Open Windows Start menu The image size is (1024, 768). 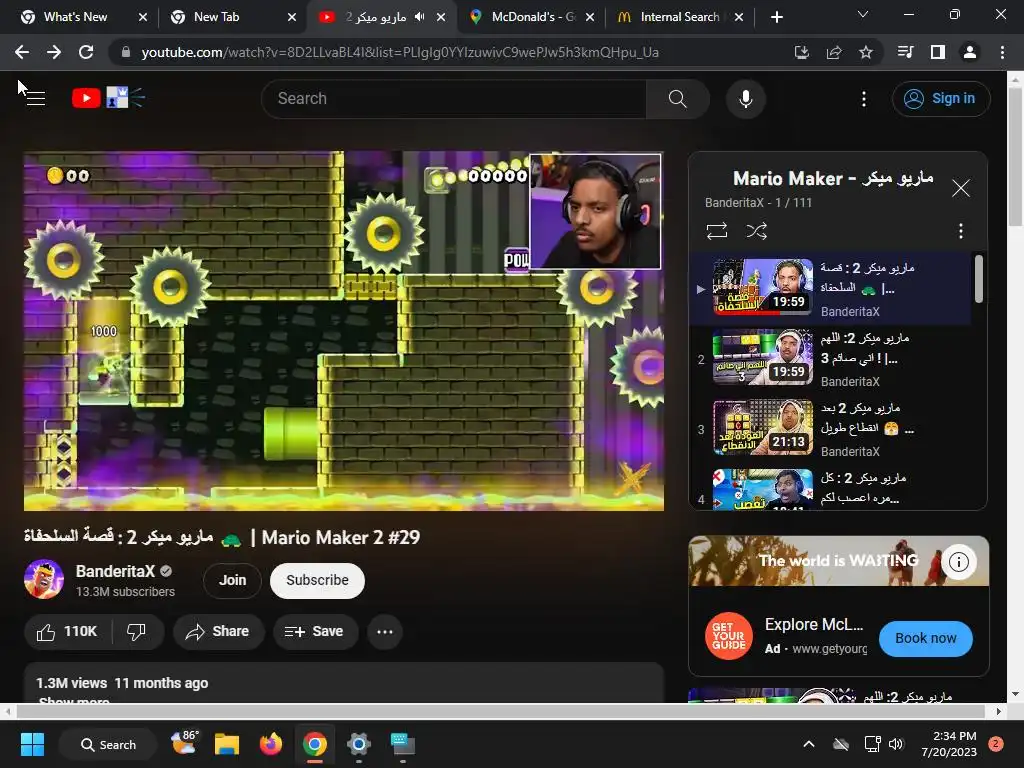click(32, 744)
